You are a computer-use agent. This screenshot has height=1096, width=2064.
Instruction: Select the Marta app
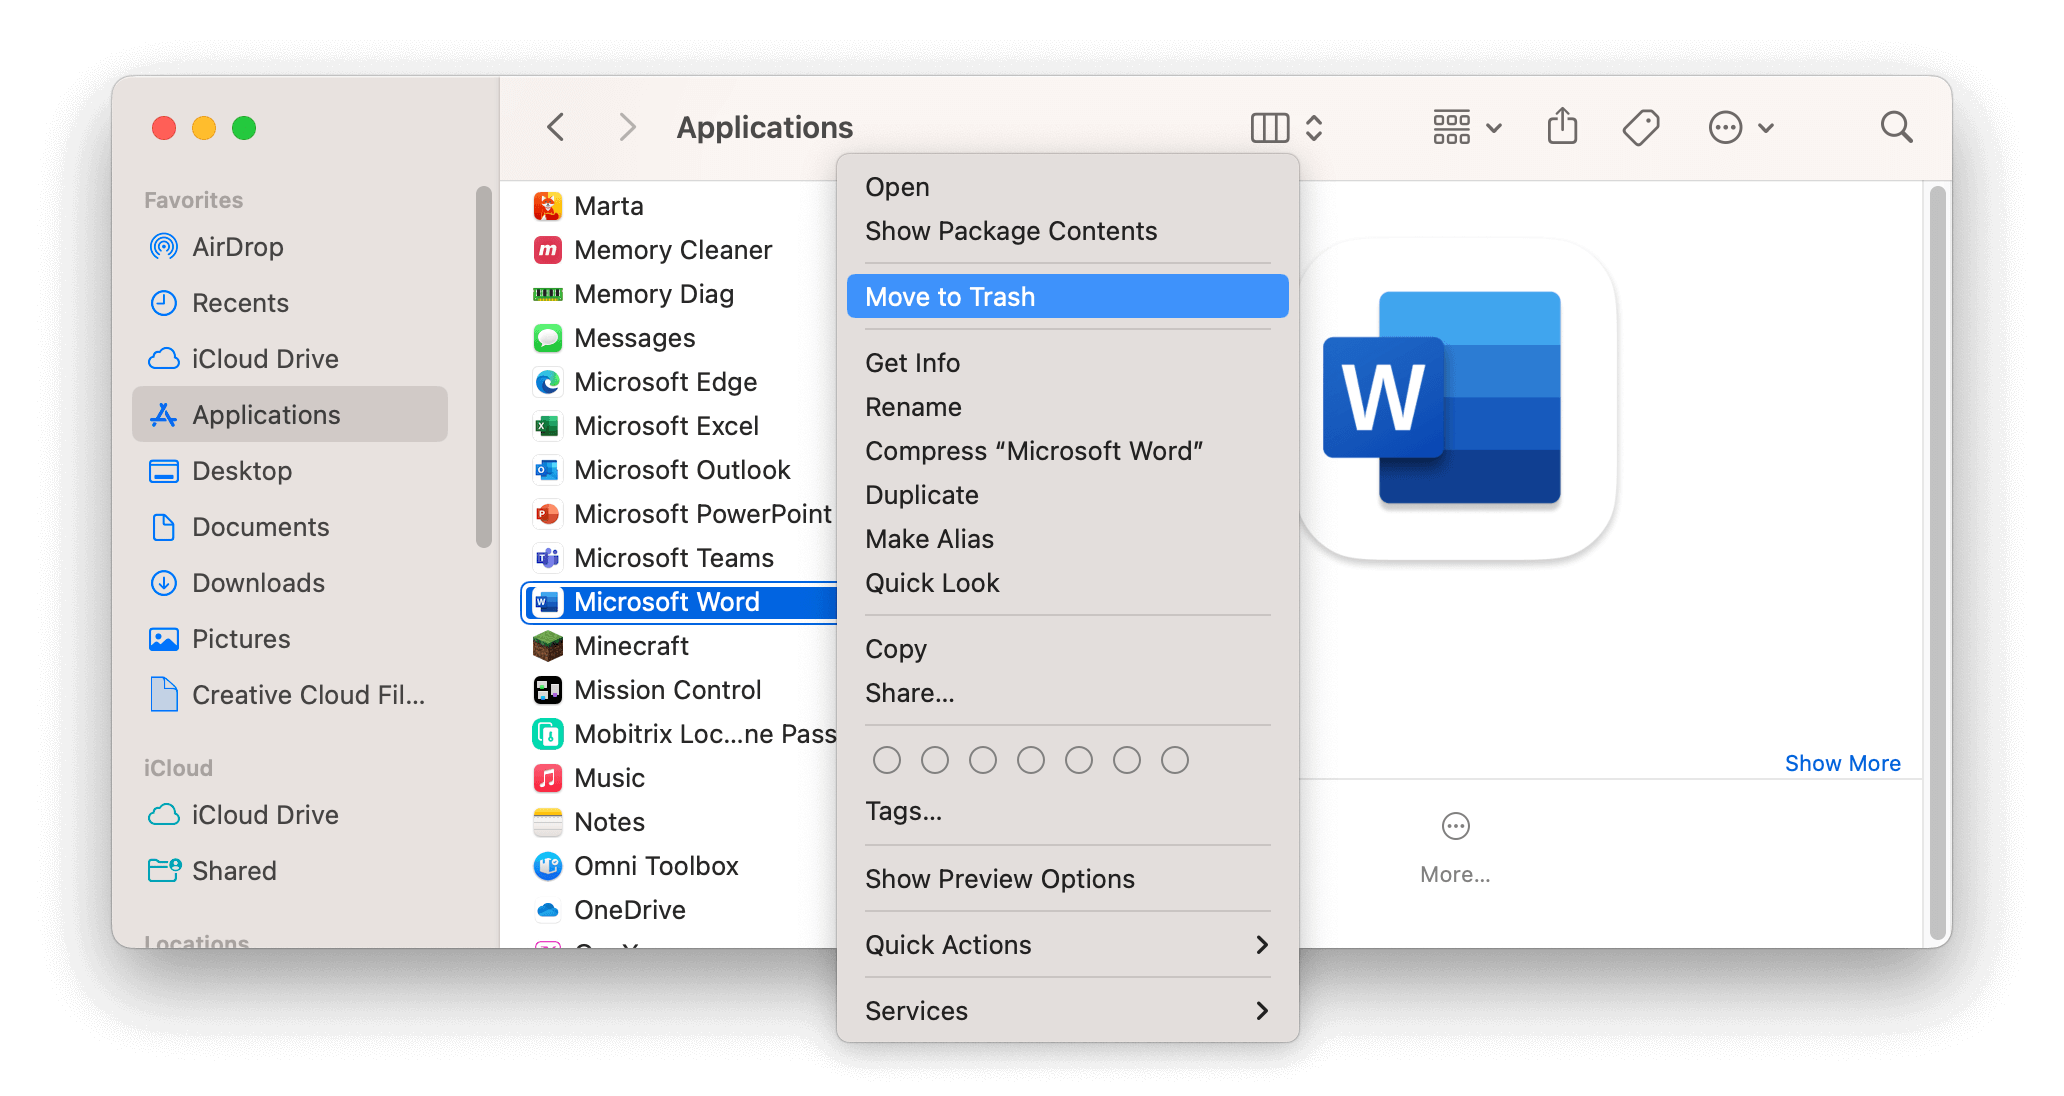[680, 206]
